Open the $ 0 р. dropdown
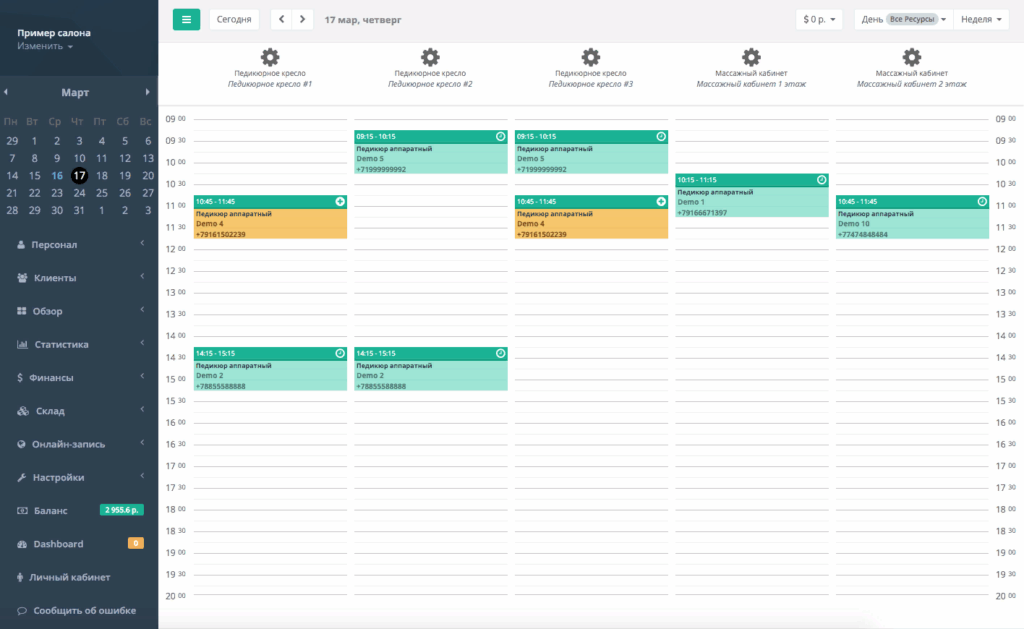 click(x=819, y=20)
